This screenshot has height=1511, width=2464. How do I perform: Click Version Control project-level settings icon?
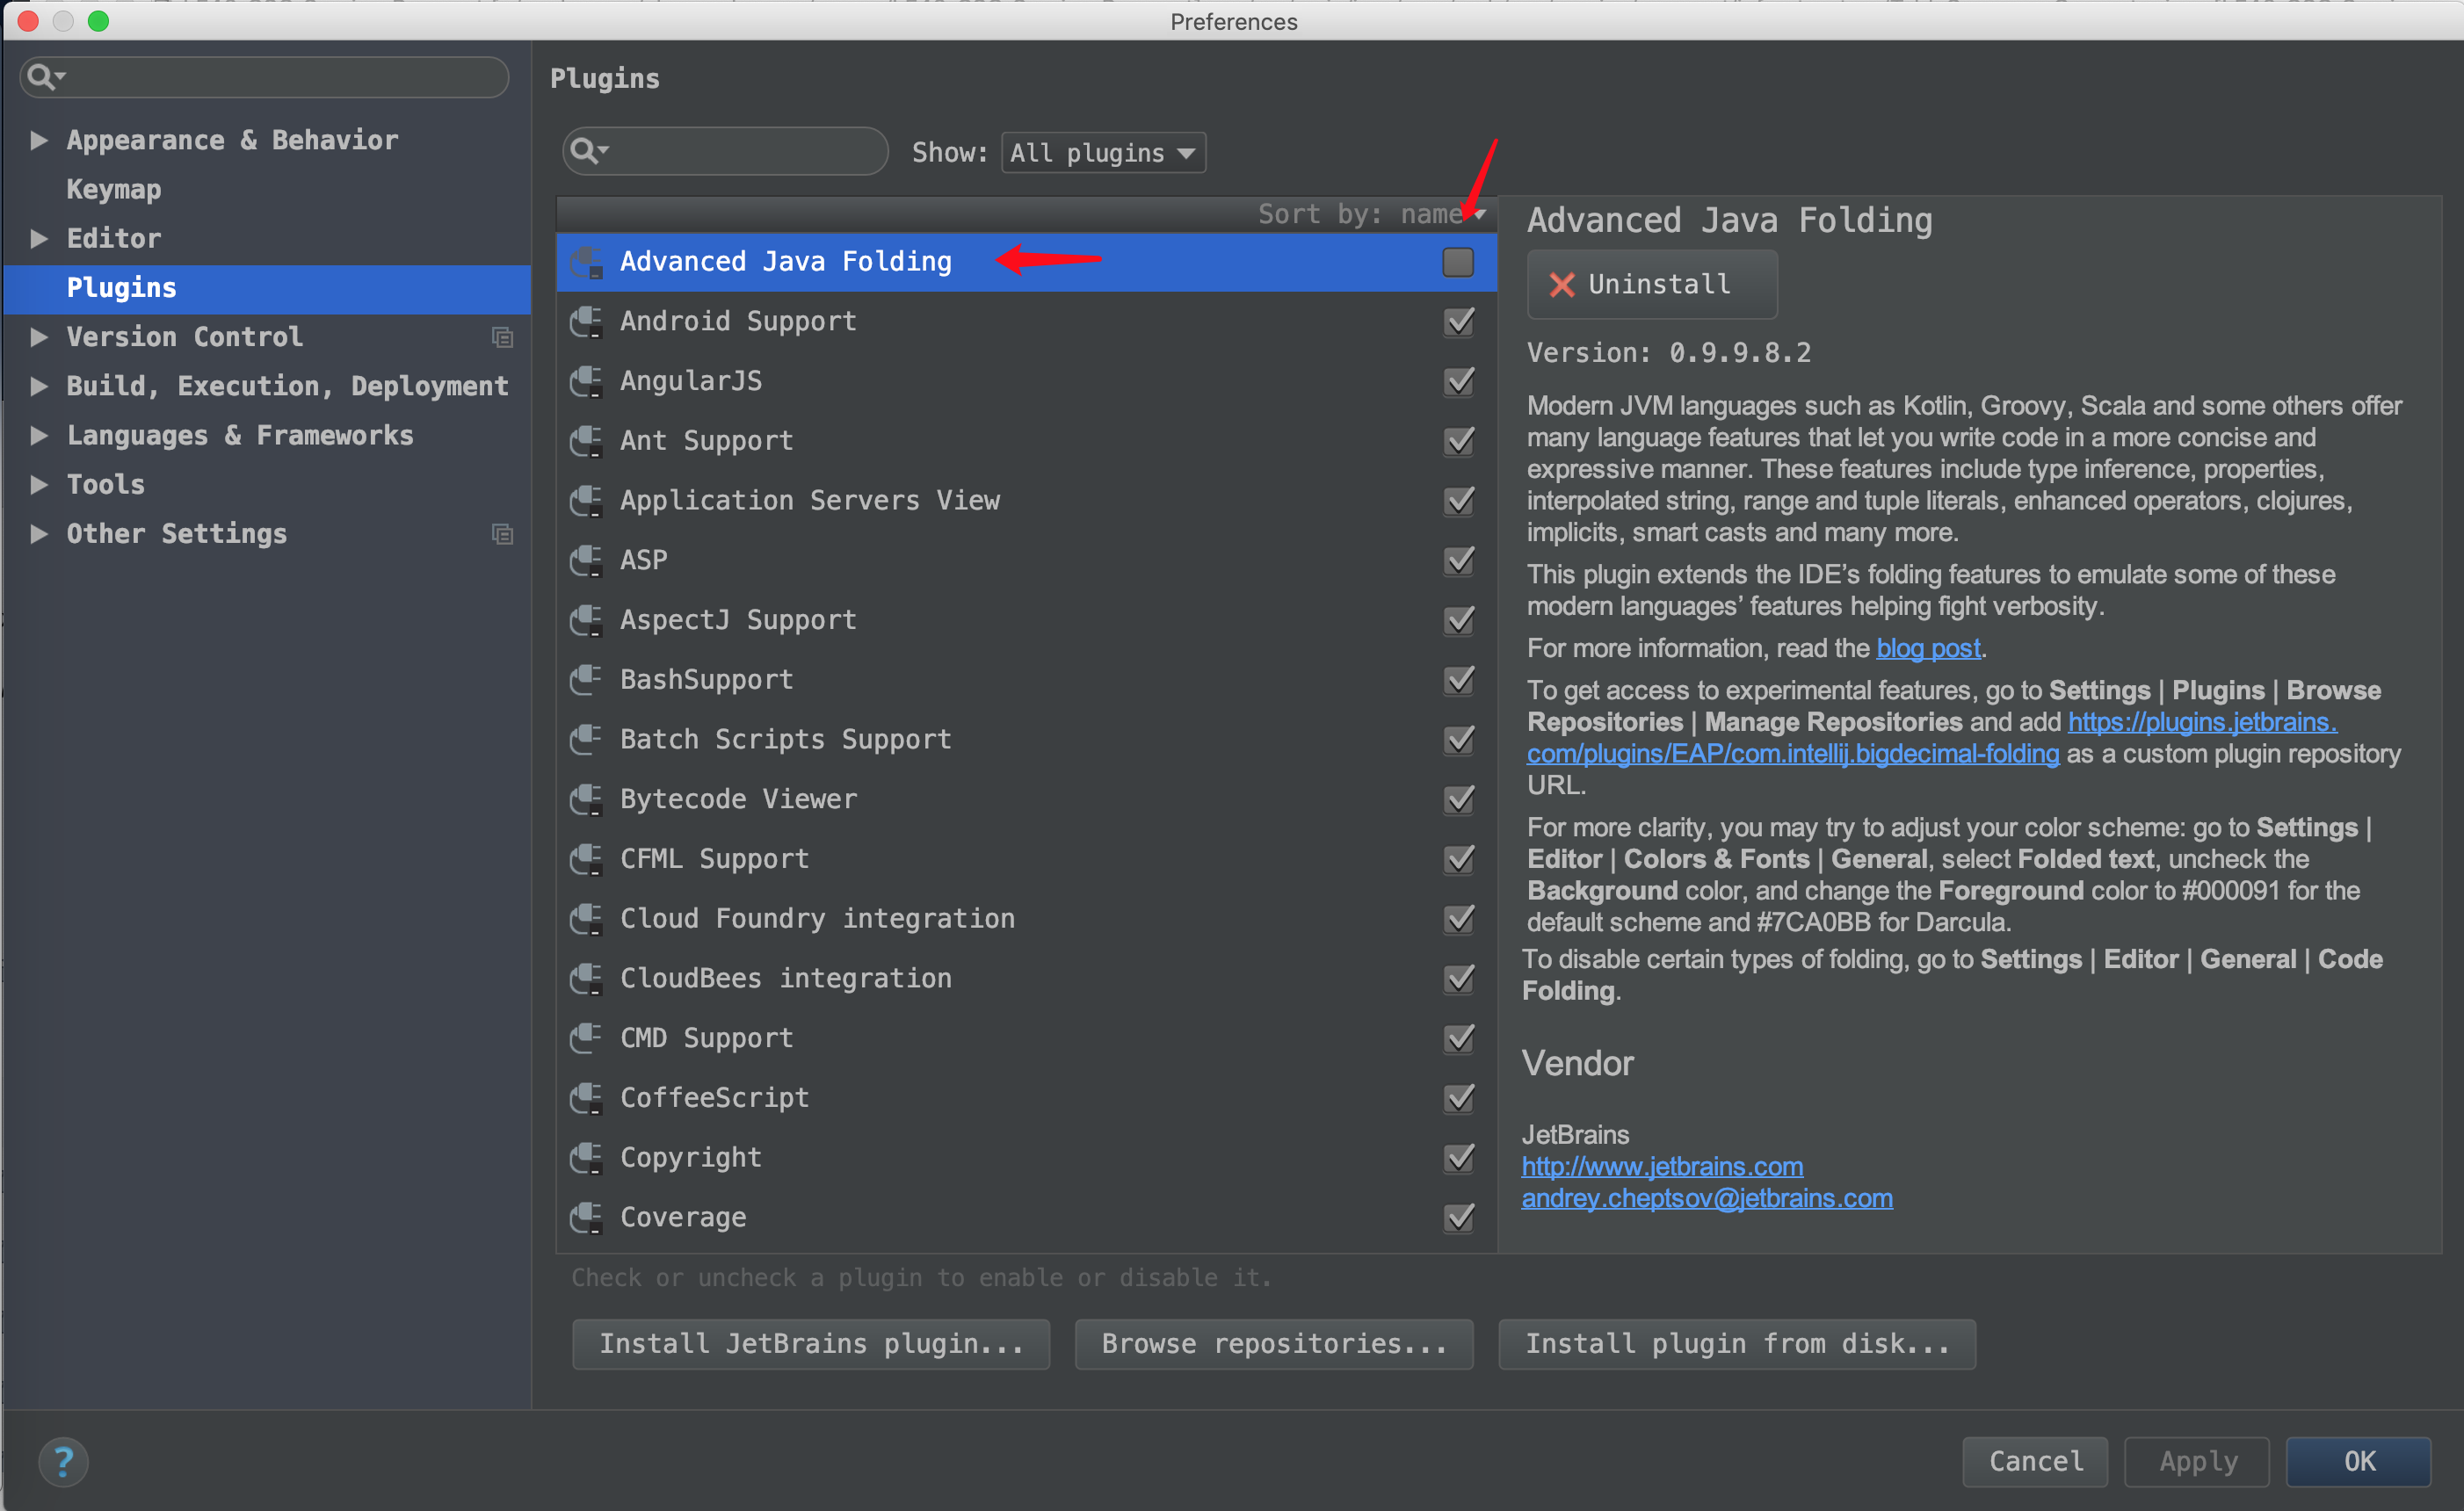pos(502,337)
